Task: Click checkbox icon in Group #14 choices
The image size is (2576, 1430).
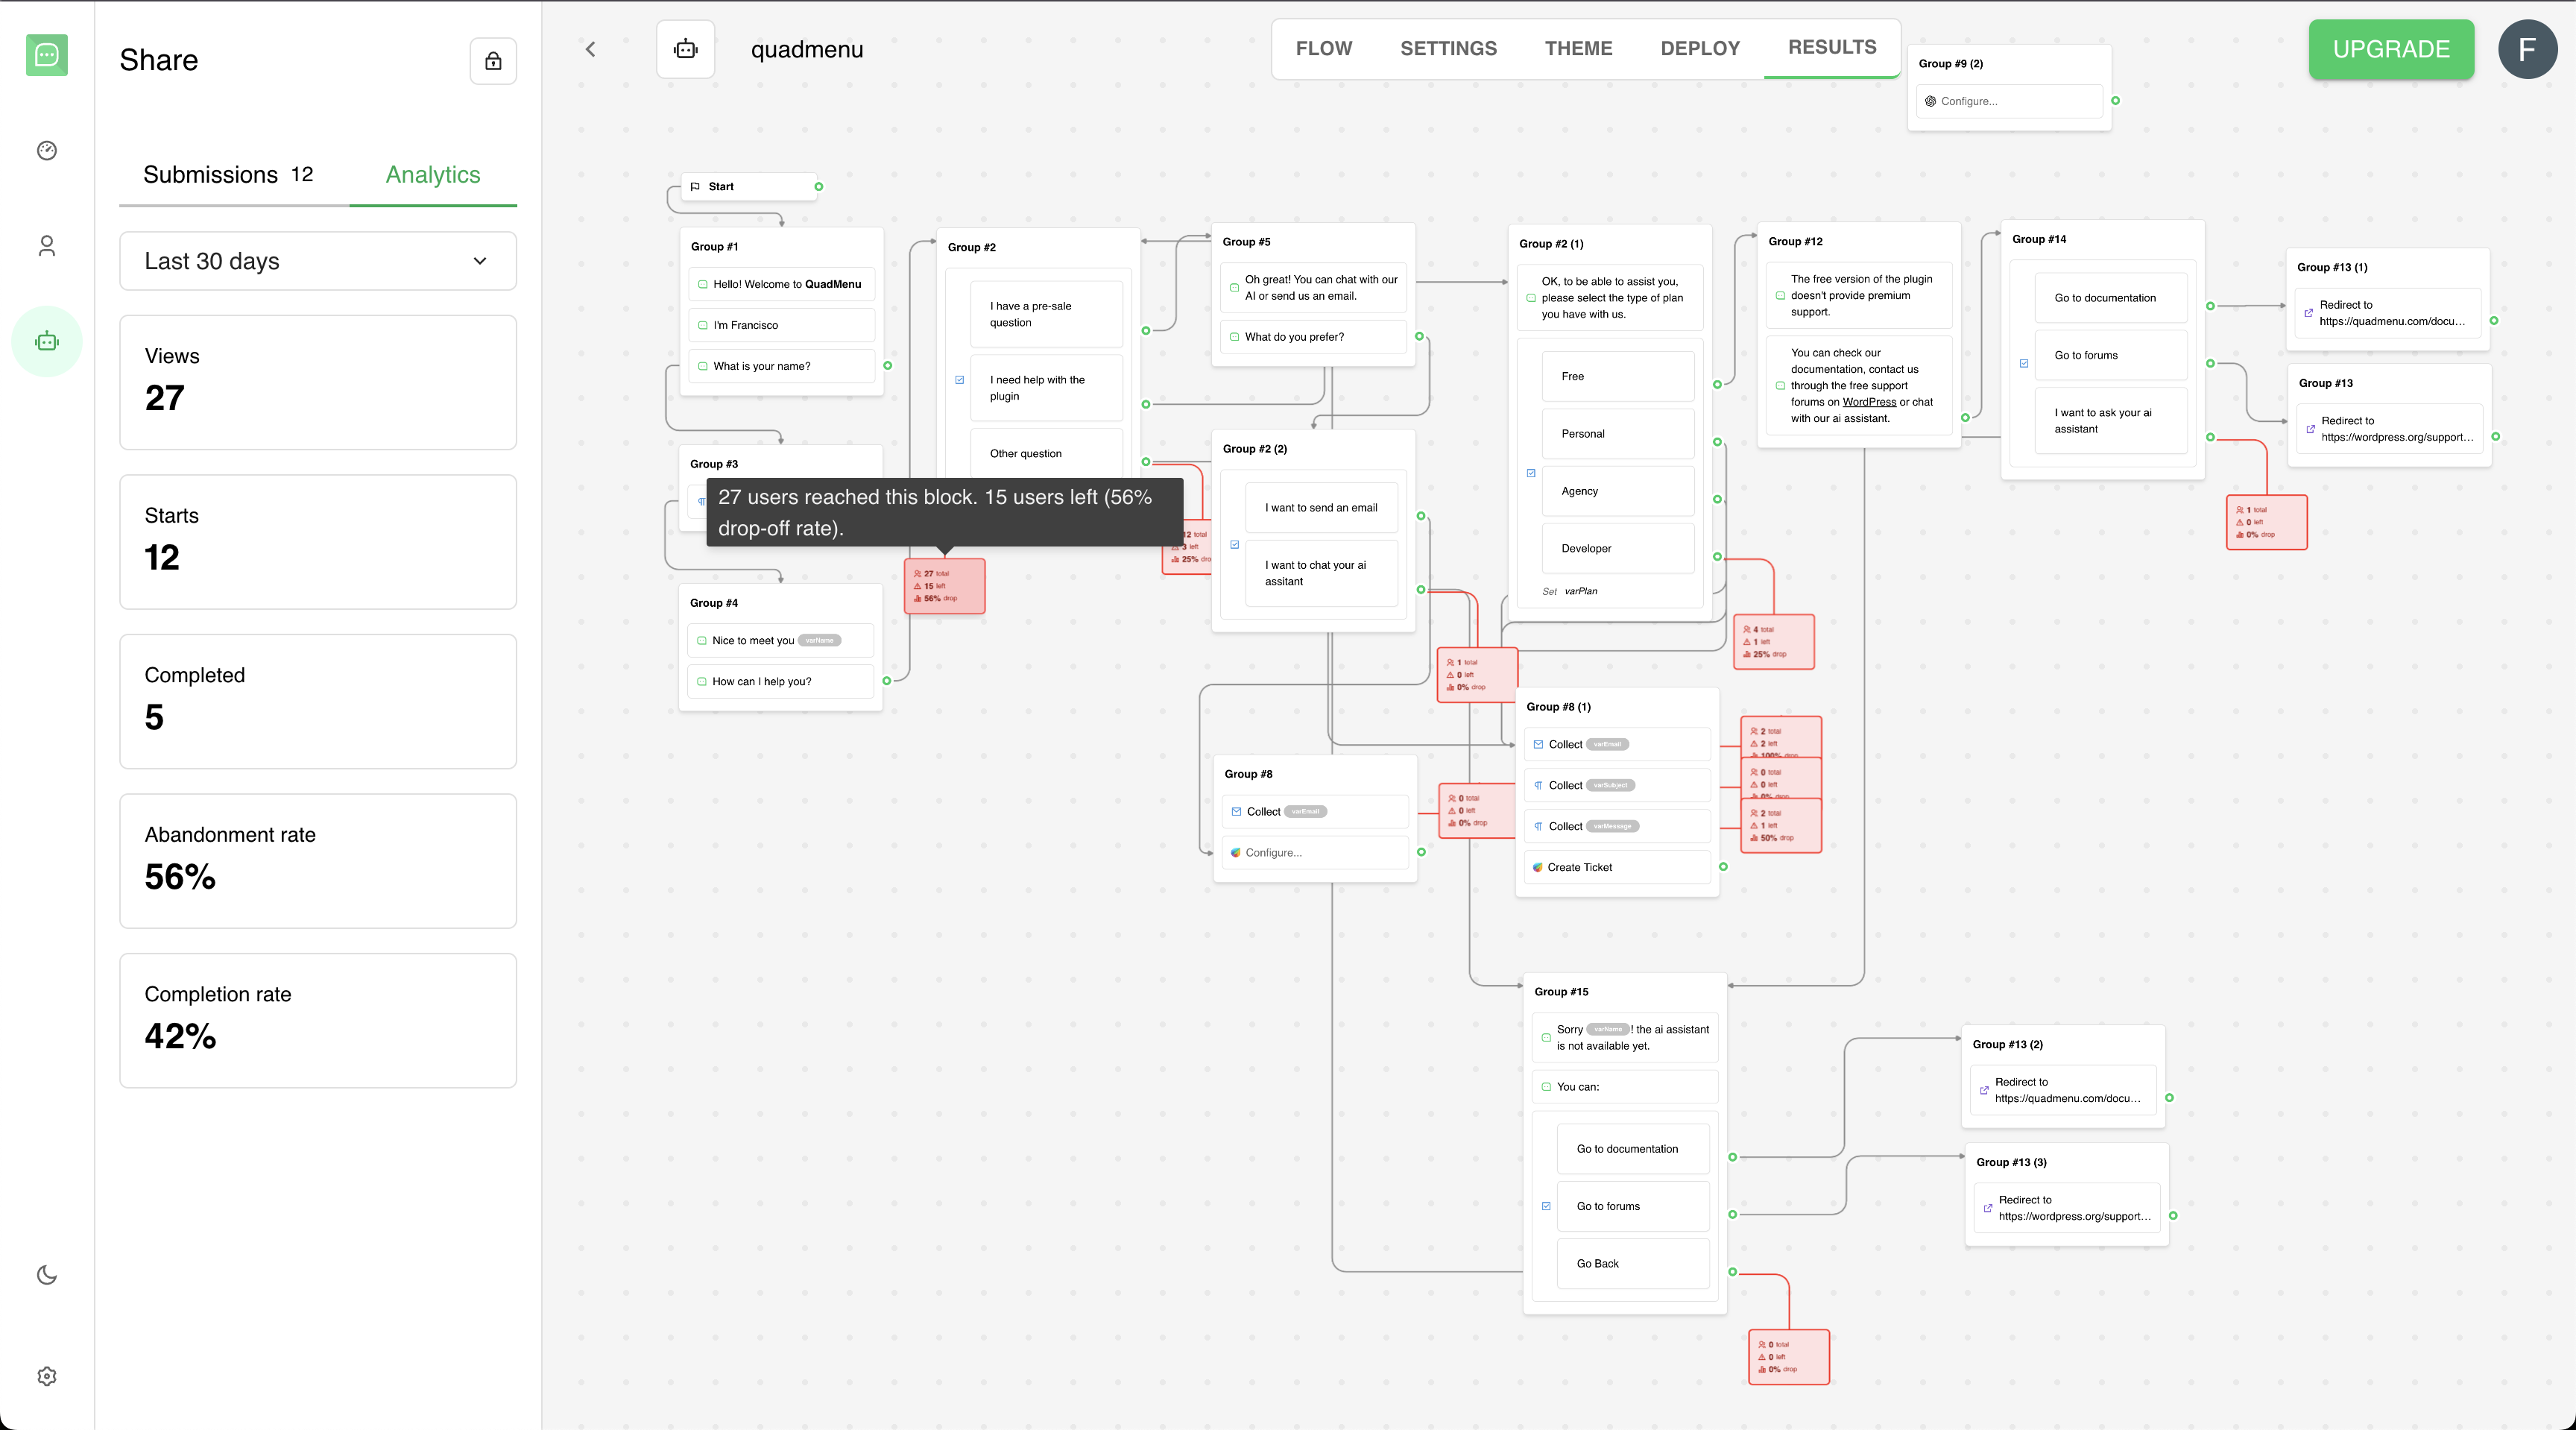Action: (x=2024, y=363)
